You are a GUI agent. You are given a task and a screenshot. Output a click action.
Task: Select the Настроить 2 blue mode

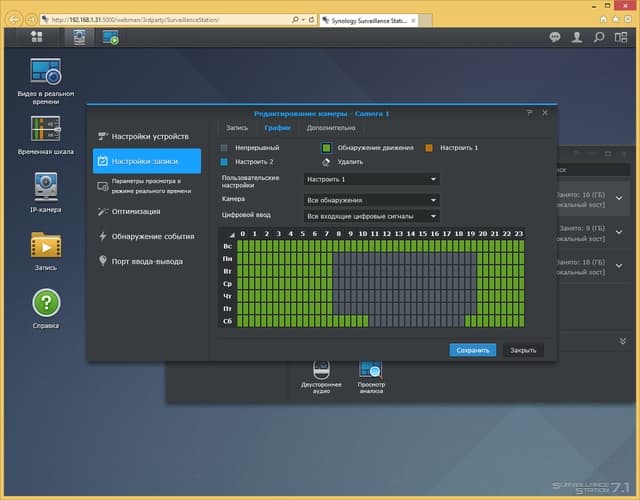coord(247,162)
